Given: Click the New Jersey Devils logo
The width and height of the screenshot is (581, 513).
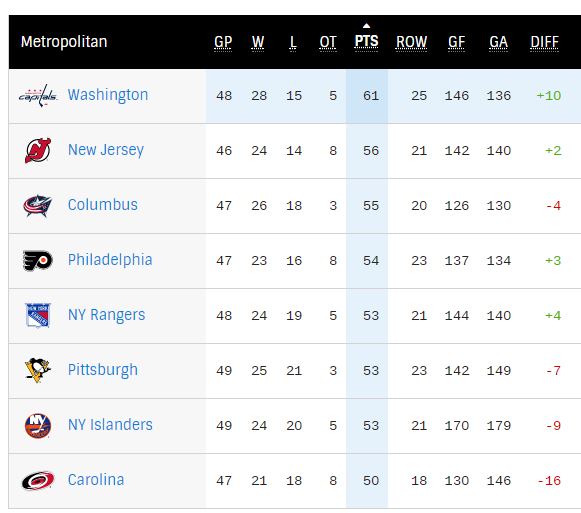Looking at the screenshot, I should click(x=38, y=150).
